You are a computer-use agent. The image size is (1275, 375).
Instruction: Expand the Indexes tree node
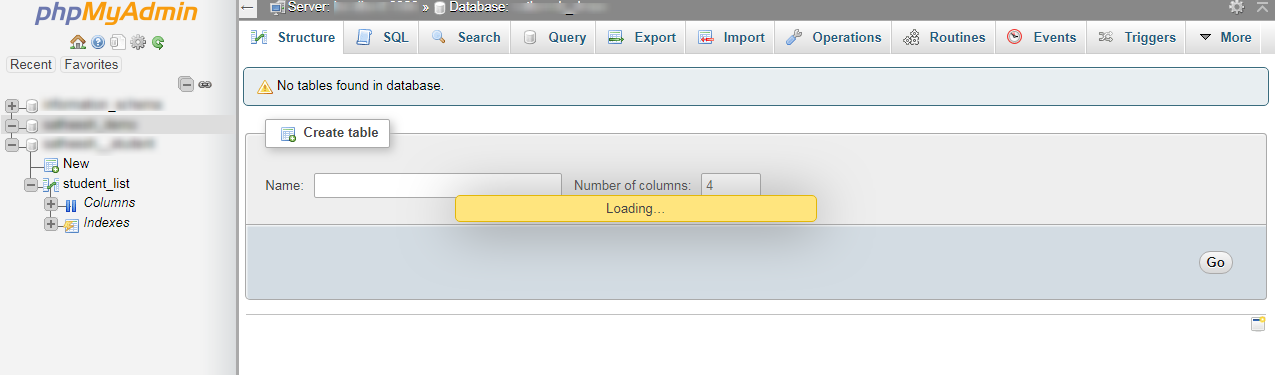[x=51, y=224]
